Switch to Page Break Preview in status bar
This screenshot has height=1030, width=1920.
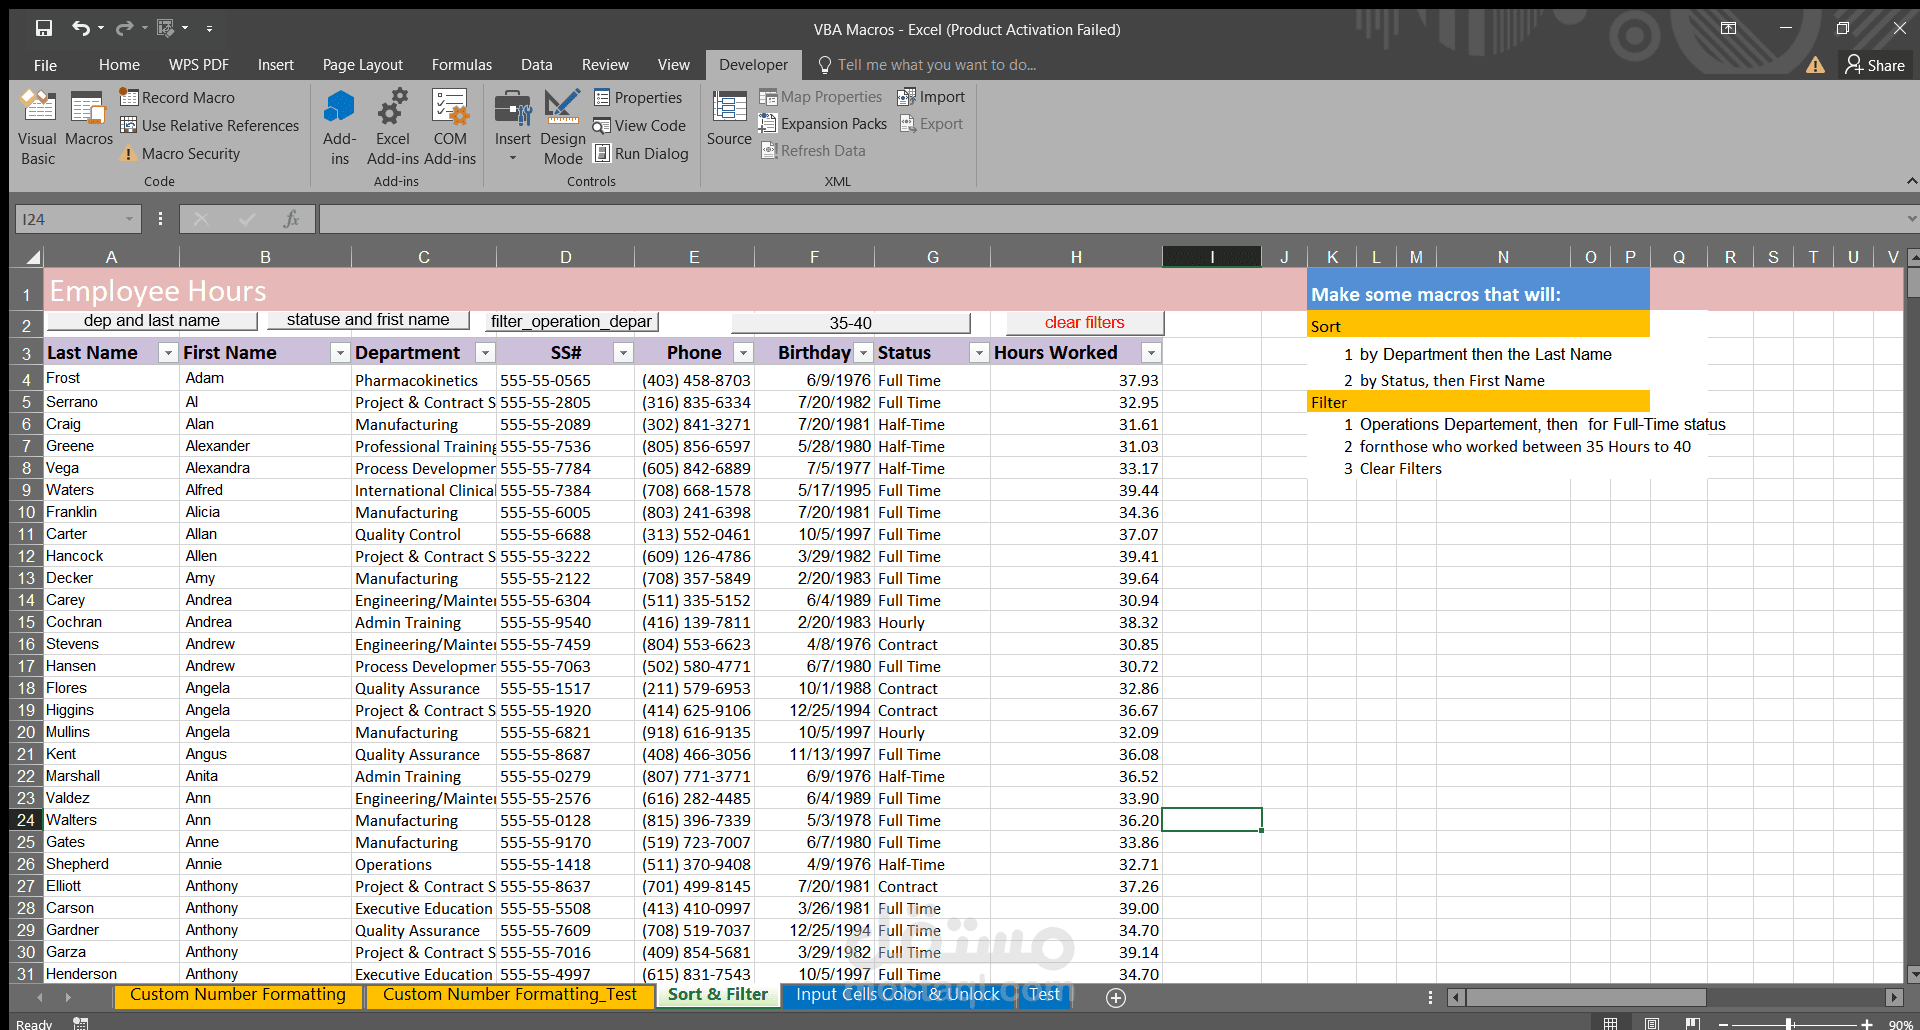pos(1692,1023)
